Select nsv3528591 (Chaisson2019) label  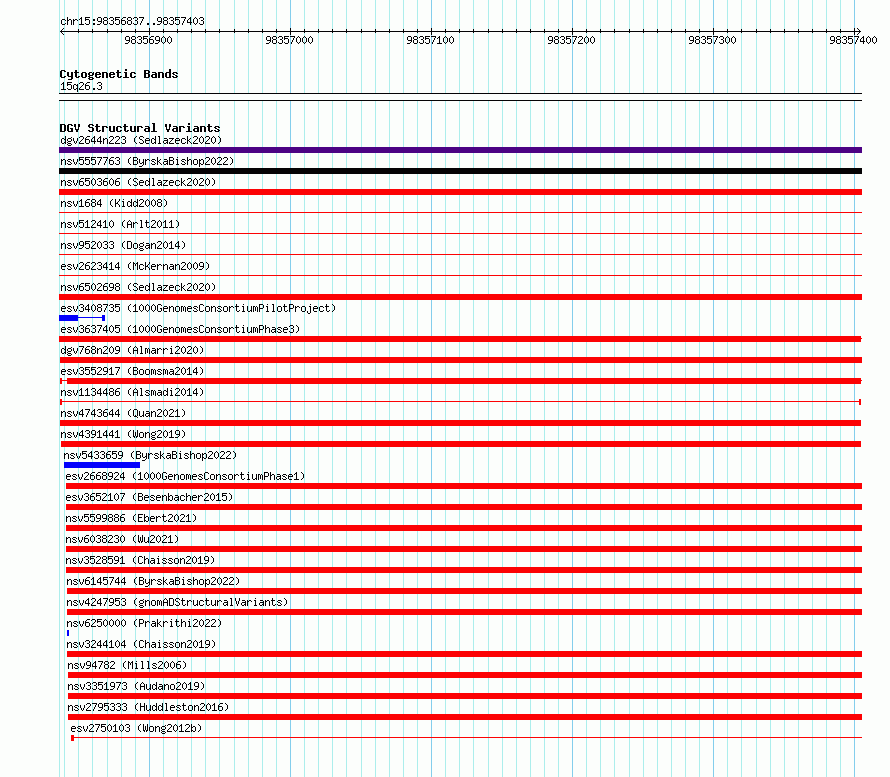(x=140, y=560)
